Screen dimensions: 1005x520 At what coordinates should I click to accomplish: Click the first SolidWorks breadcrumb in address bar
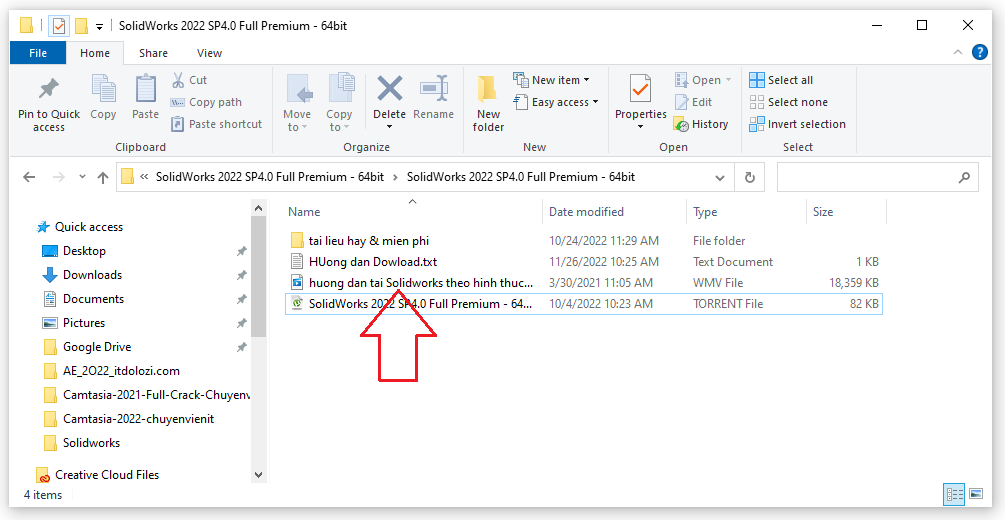(x=270, y=177)
